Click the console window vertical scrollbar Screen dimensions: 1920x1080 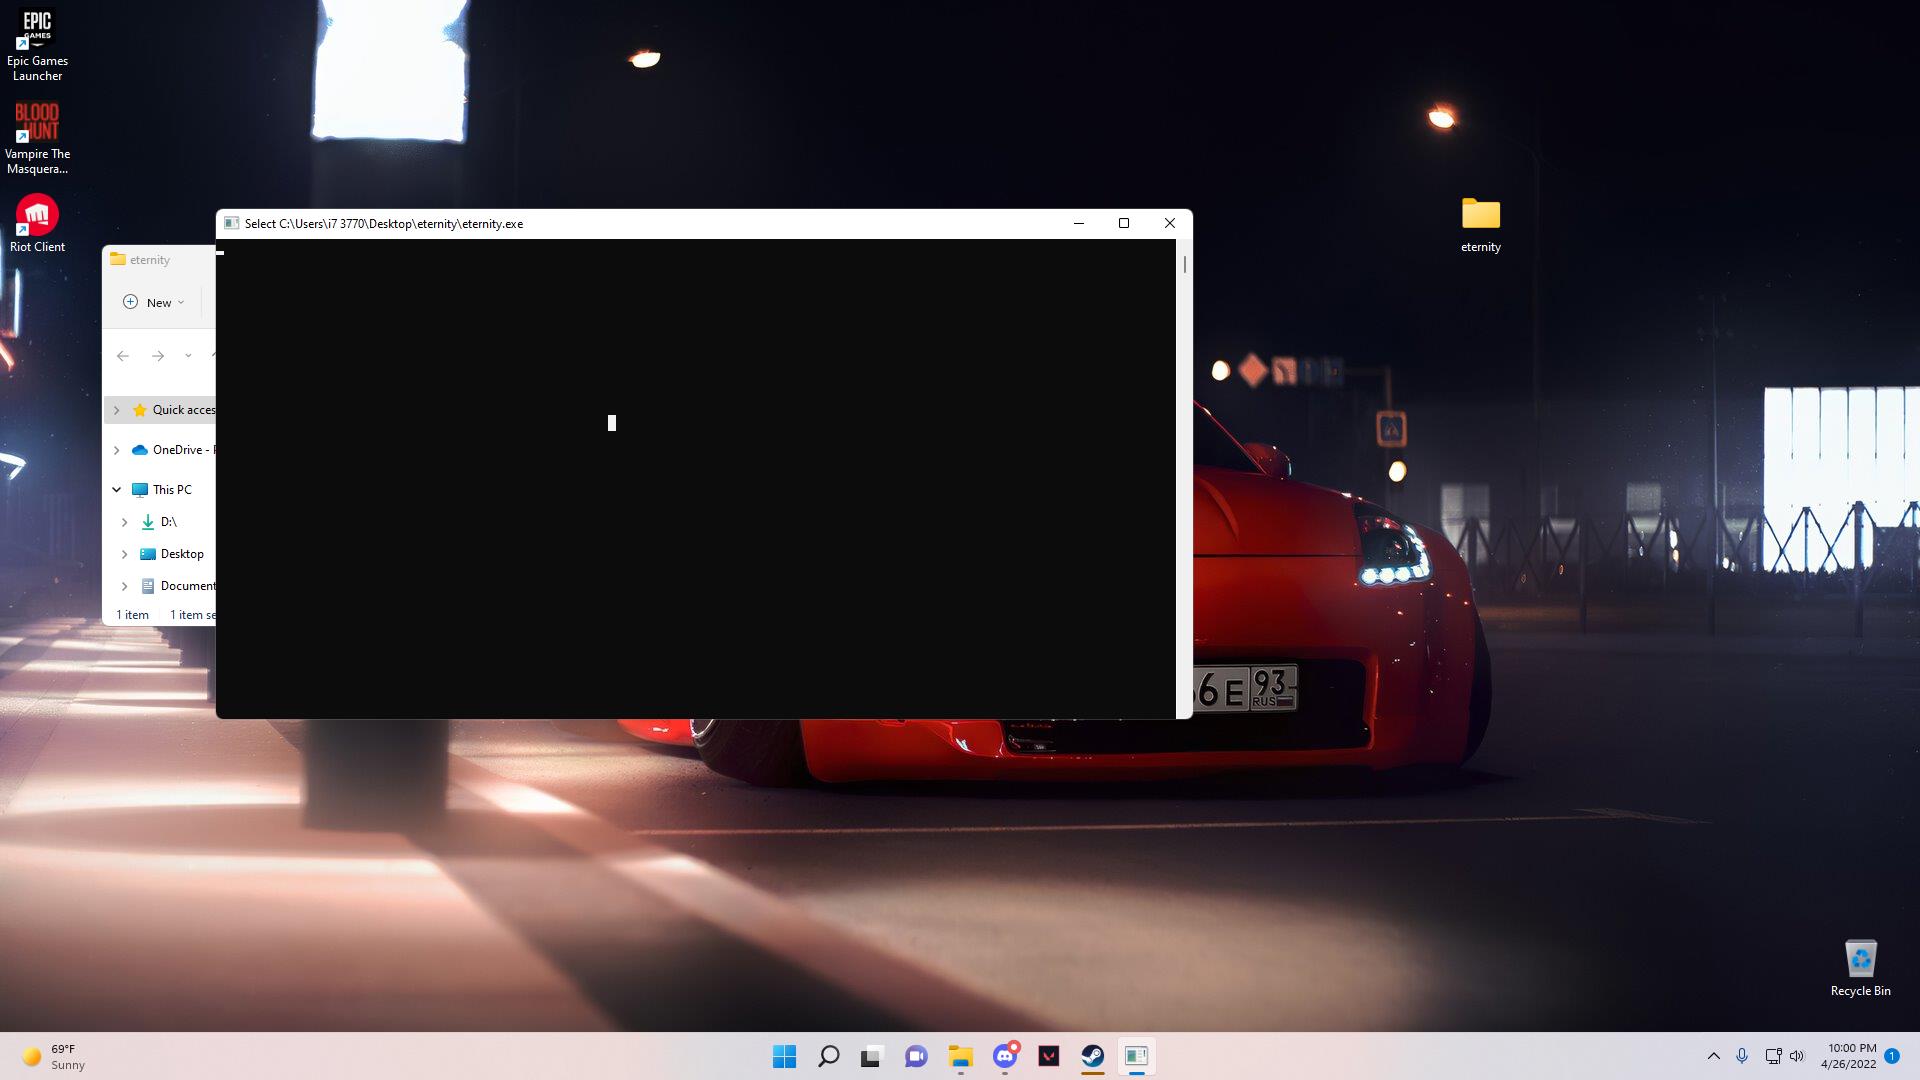pos(1185,265)
